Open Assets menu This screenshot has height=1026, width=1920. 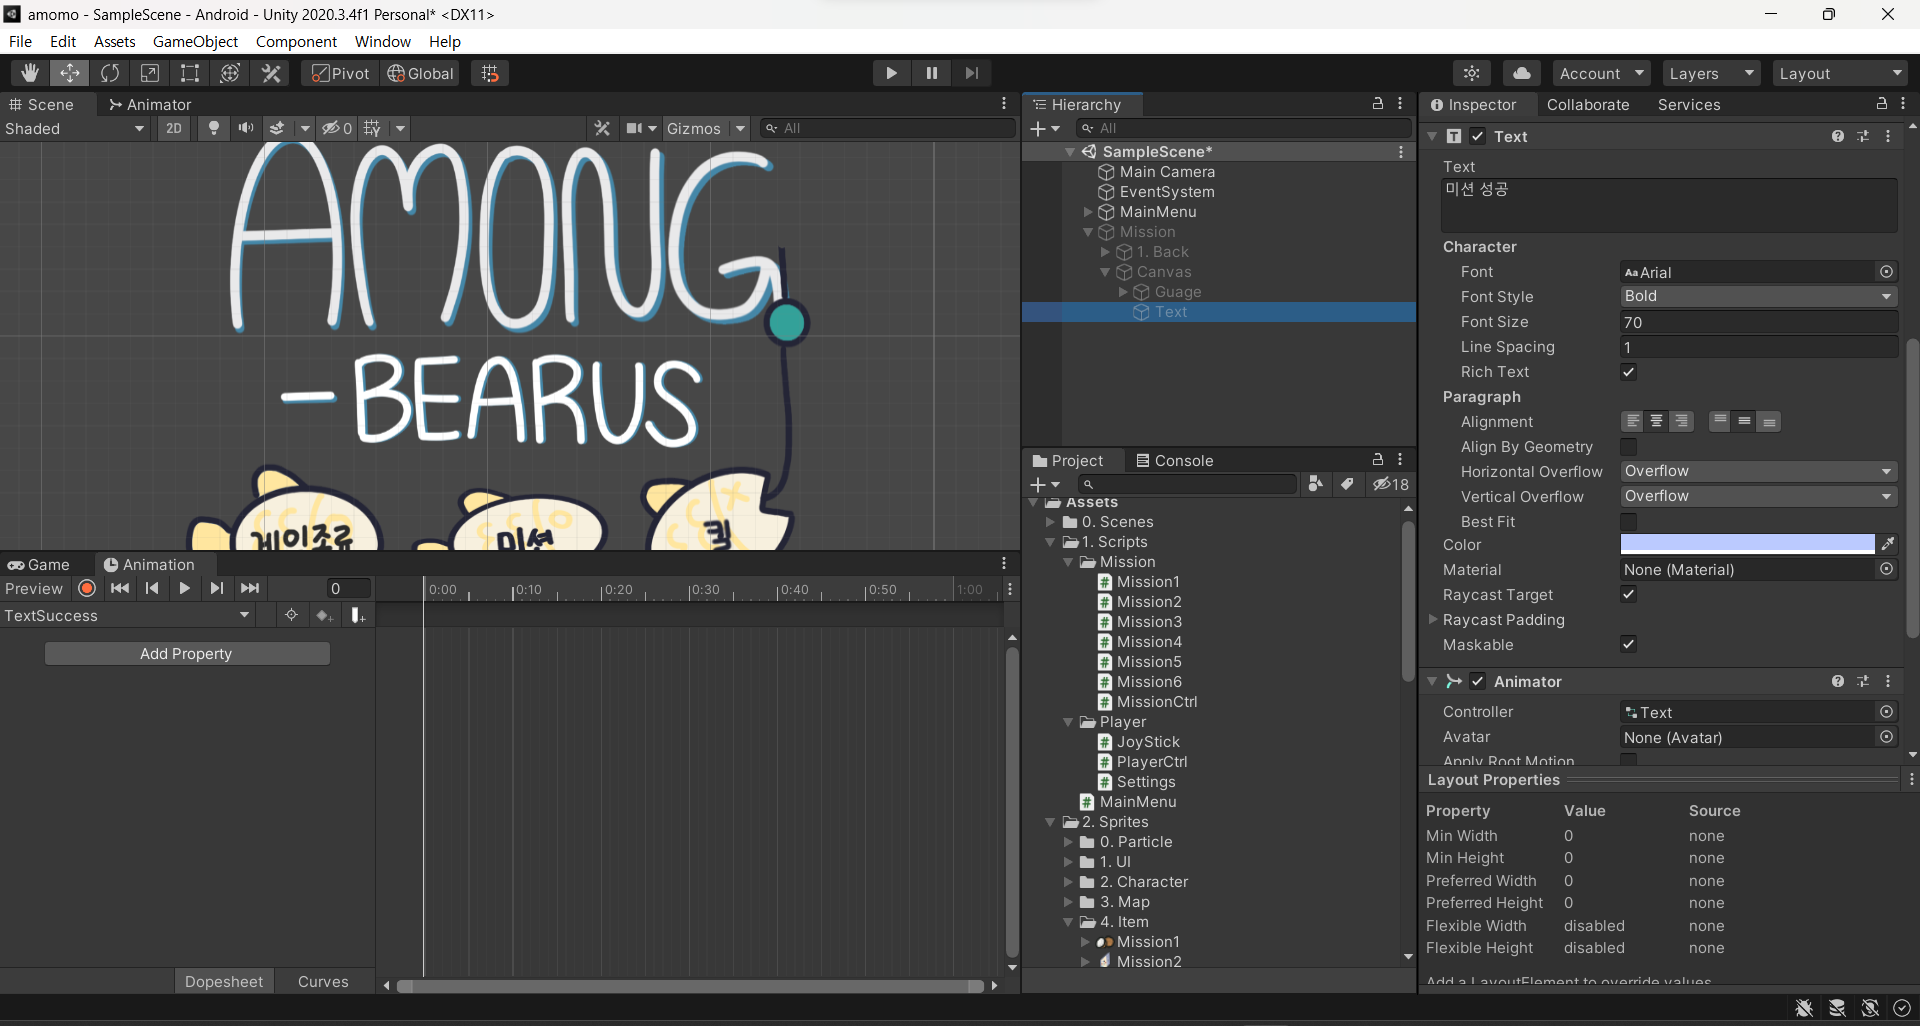click(x=115, y=41)
